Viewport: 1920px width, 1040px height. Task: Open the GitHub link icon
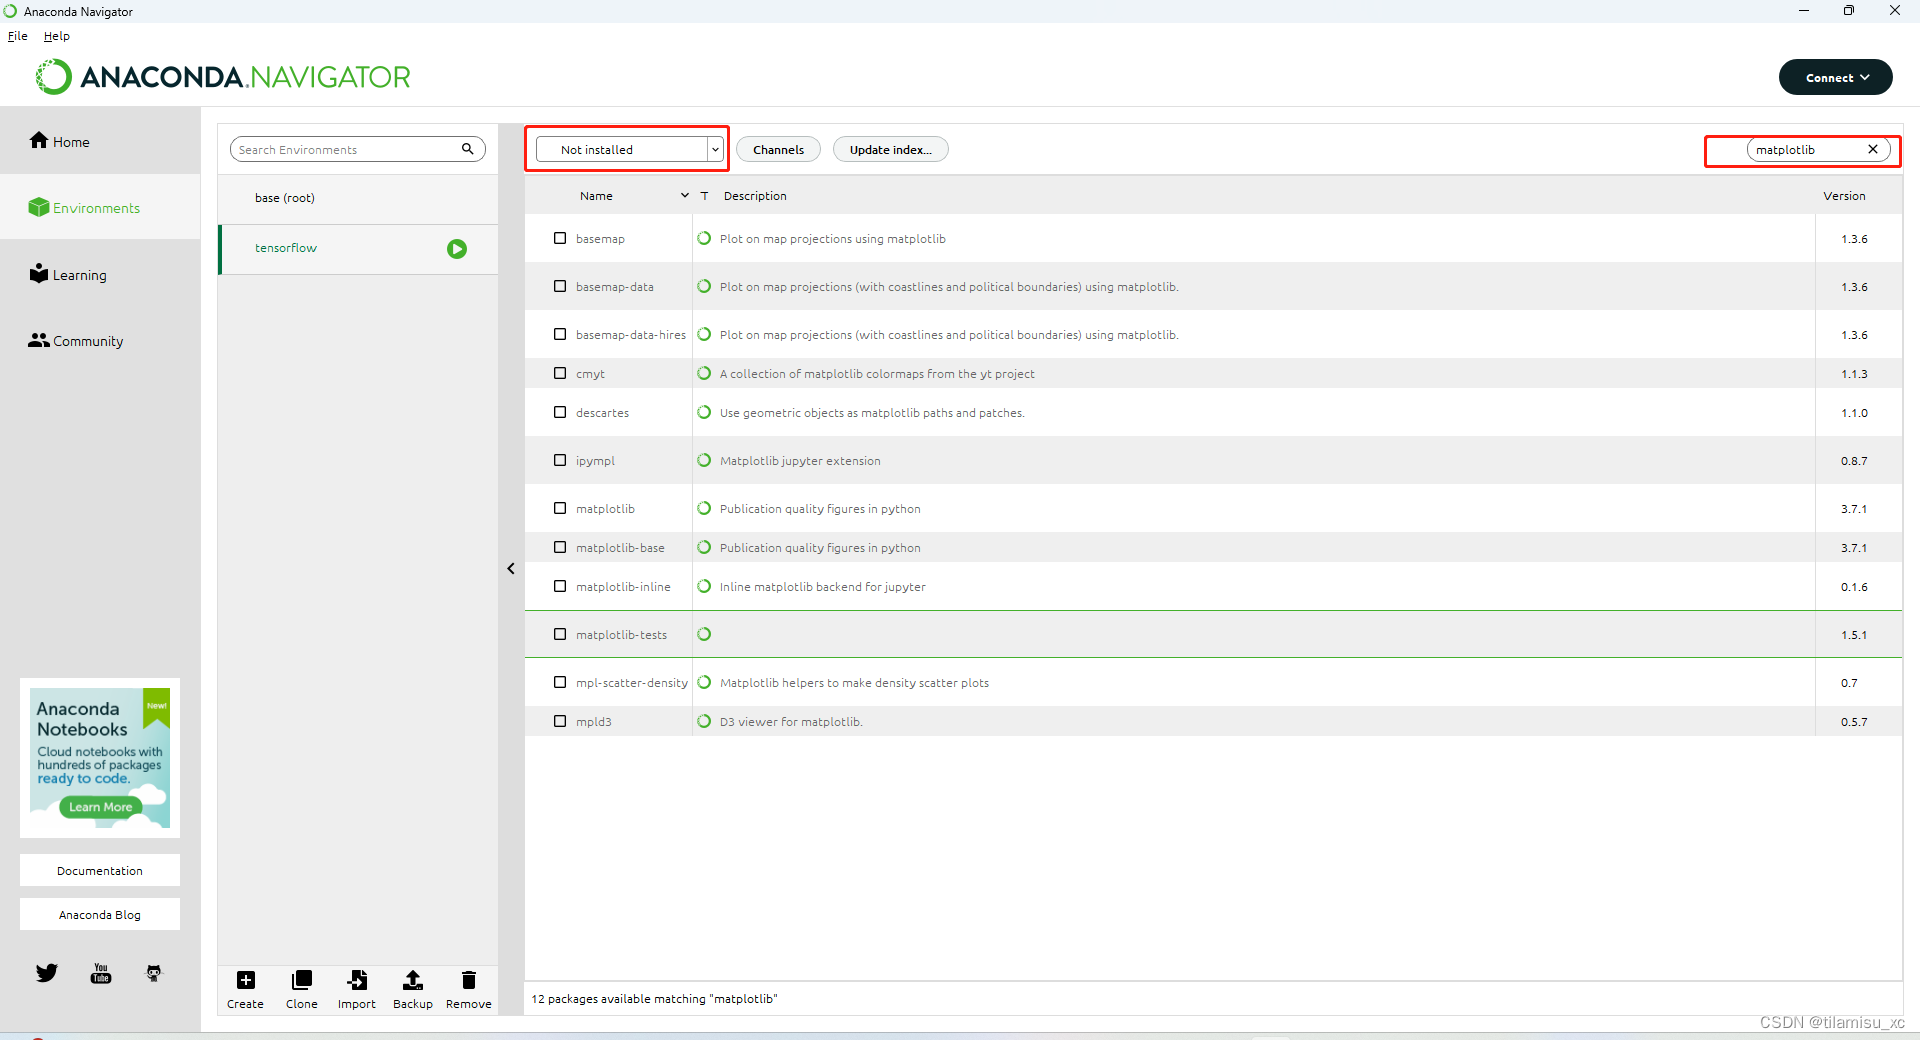tap(154, 973)
